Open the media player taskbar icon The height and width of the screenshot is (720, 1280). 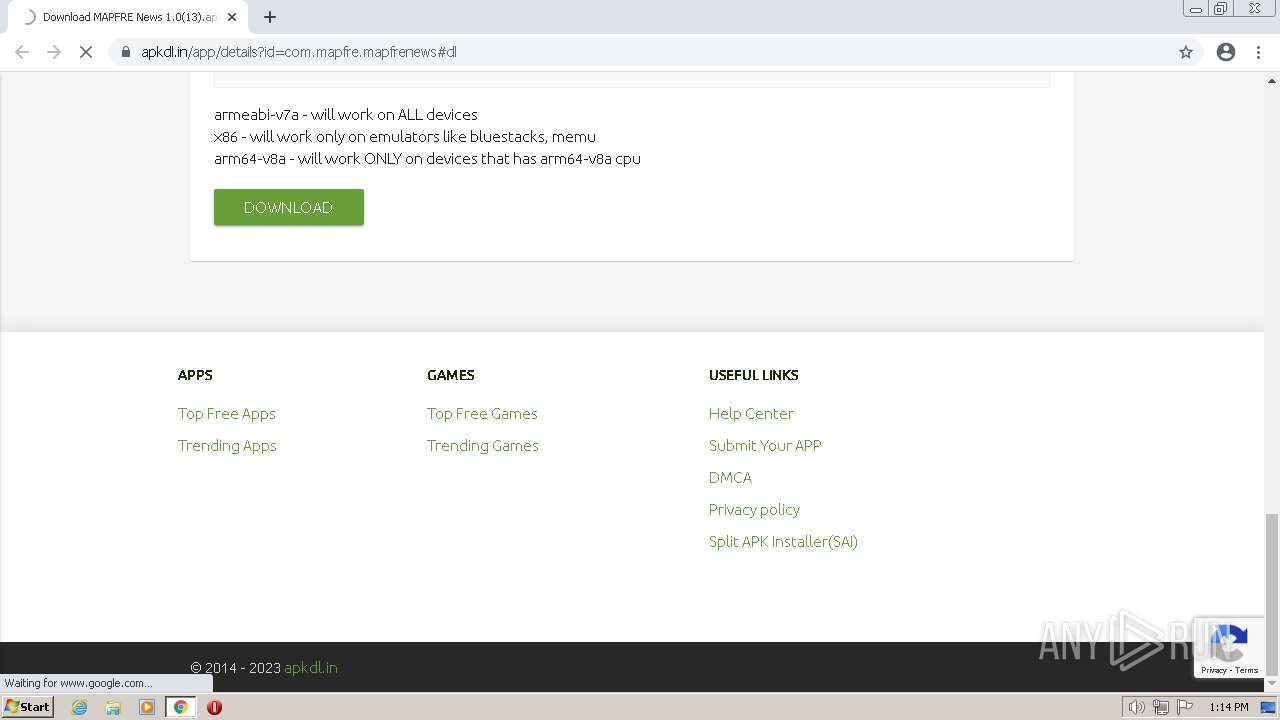147,707
